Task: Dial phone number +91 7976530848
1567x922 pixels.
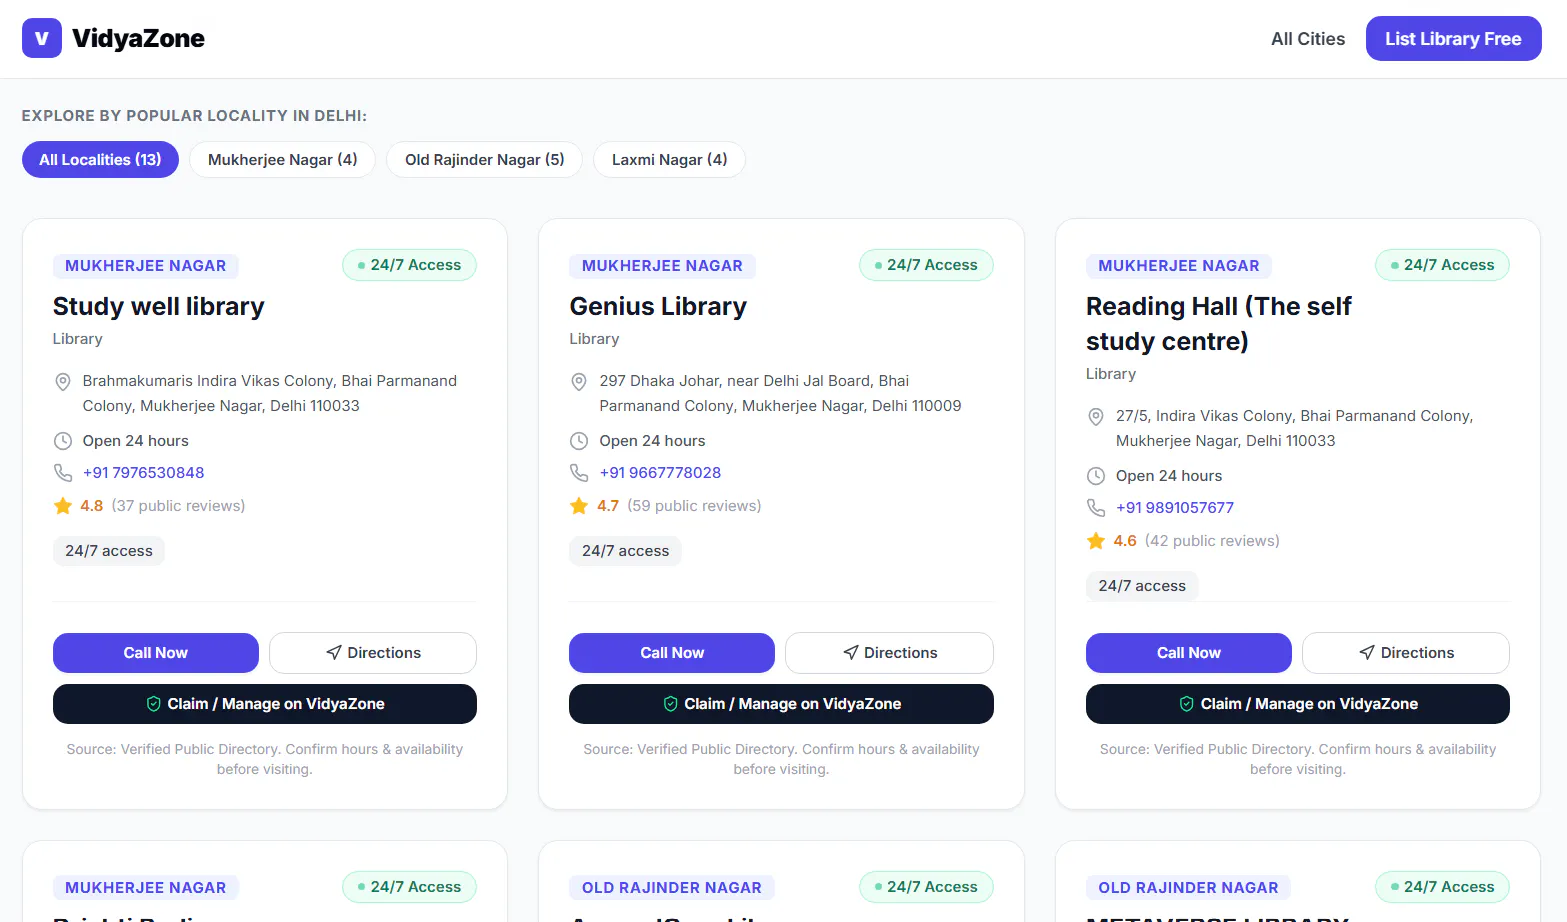Action: coord(144,473)
